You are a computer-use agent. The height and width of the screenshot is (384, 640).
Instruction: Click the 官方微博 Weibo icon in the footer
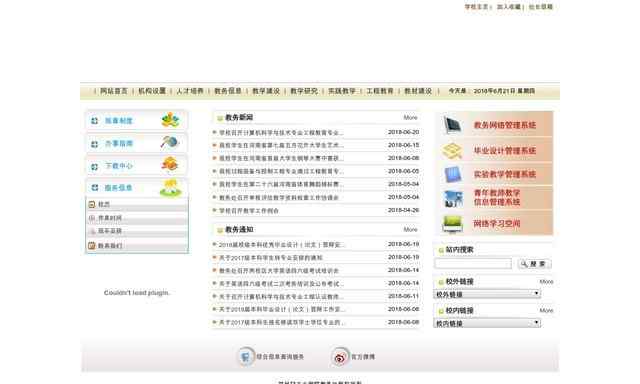pos(340,357)
